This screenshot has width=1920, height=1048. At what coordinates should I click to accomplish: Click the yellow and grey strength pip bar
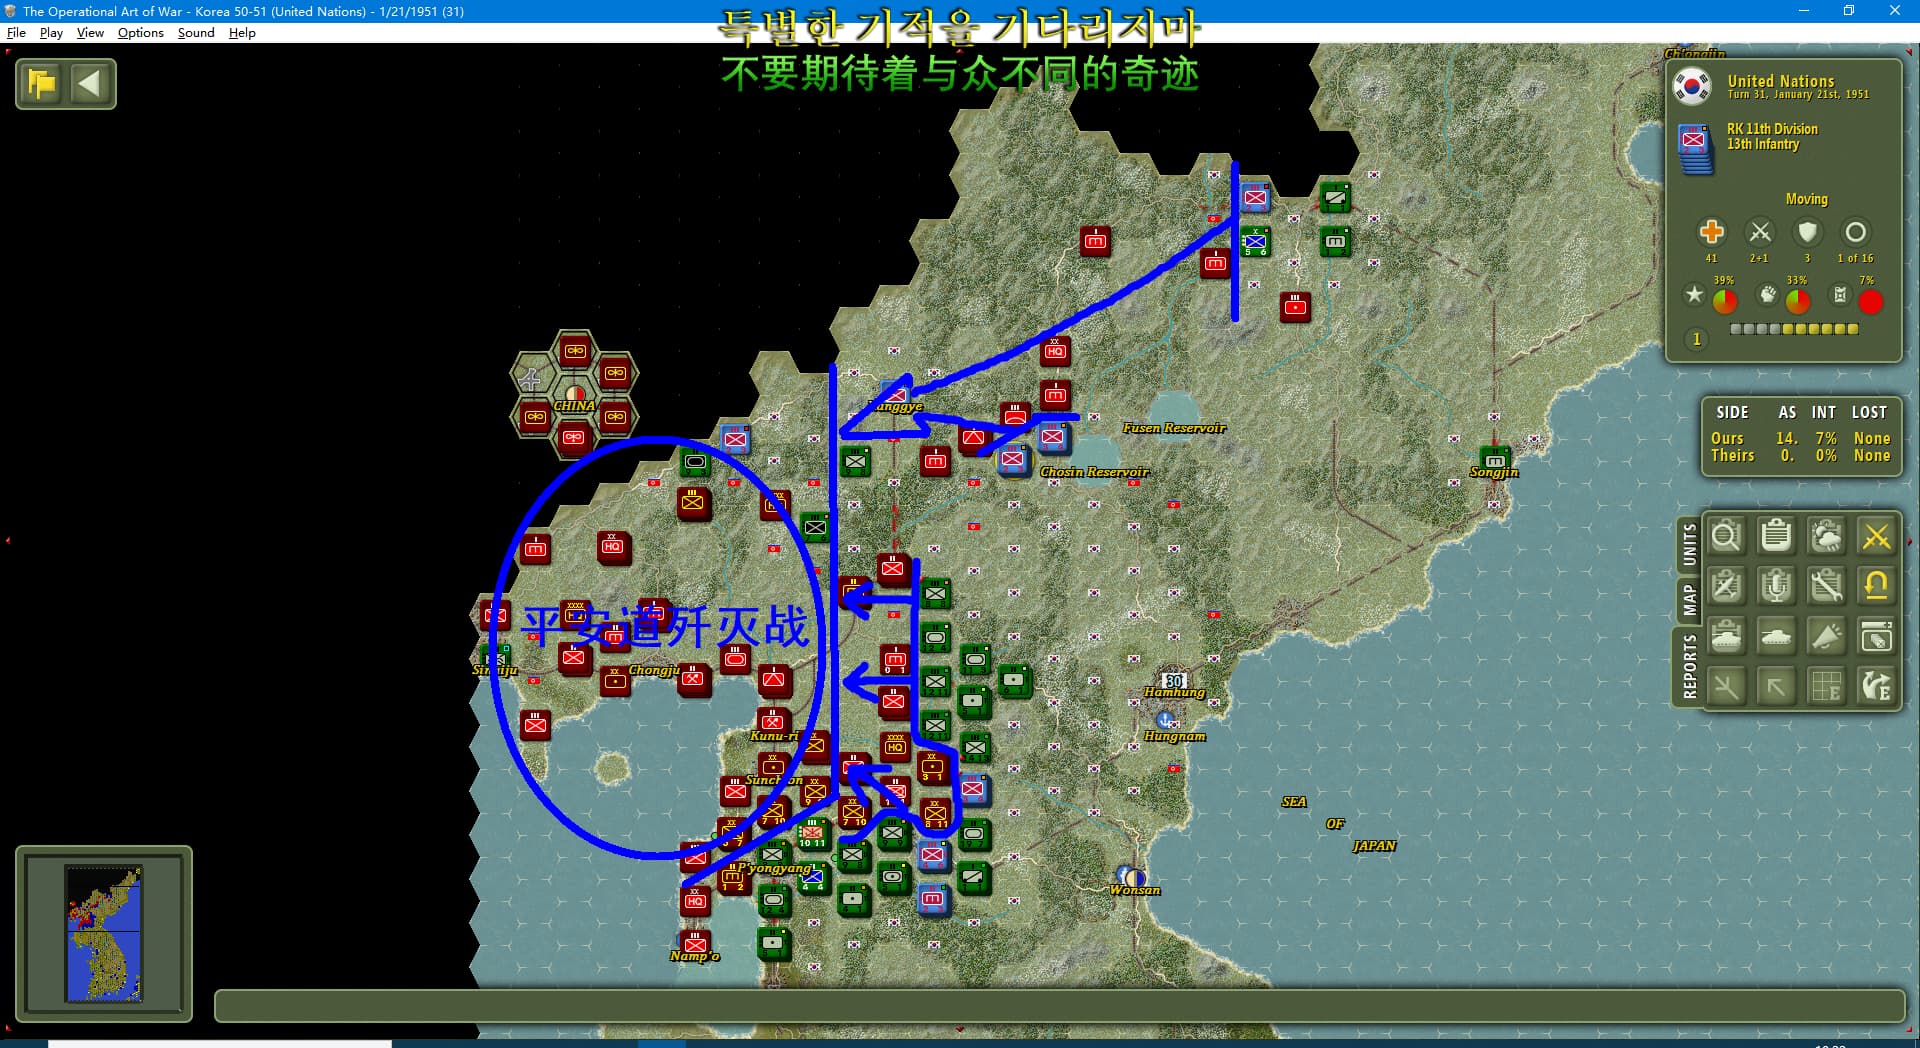(x=1794, y=329)
